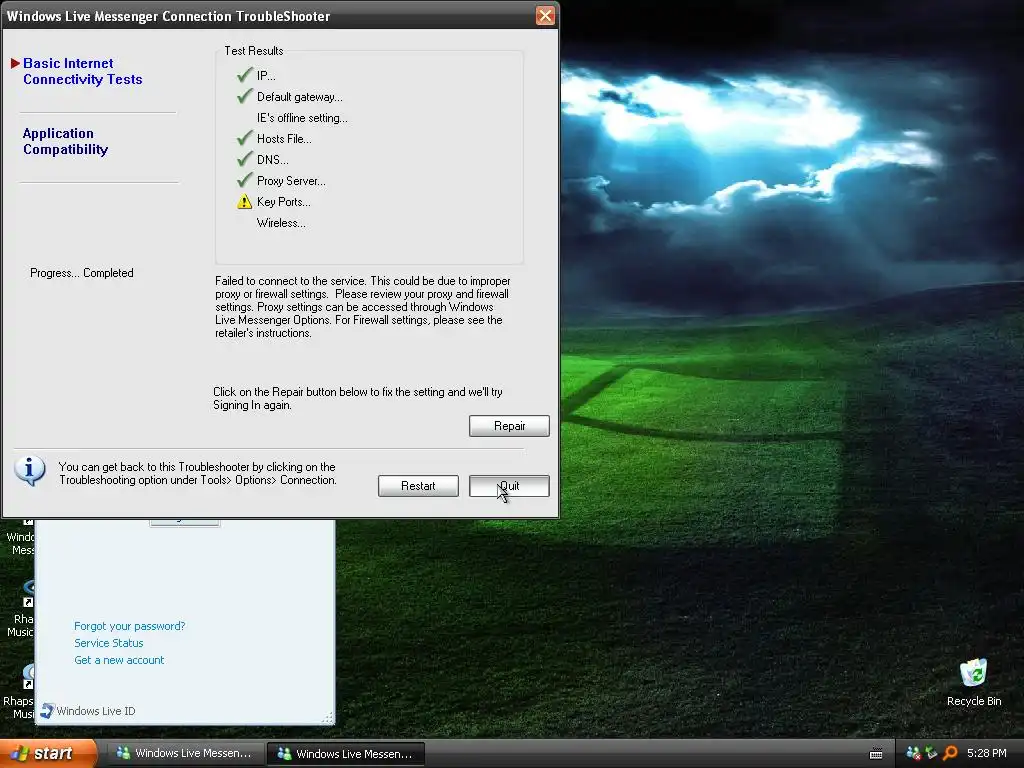This screenshot has width=1024, height=768.
Task: Click the Restart button
Action: (418, 486)
